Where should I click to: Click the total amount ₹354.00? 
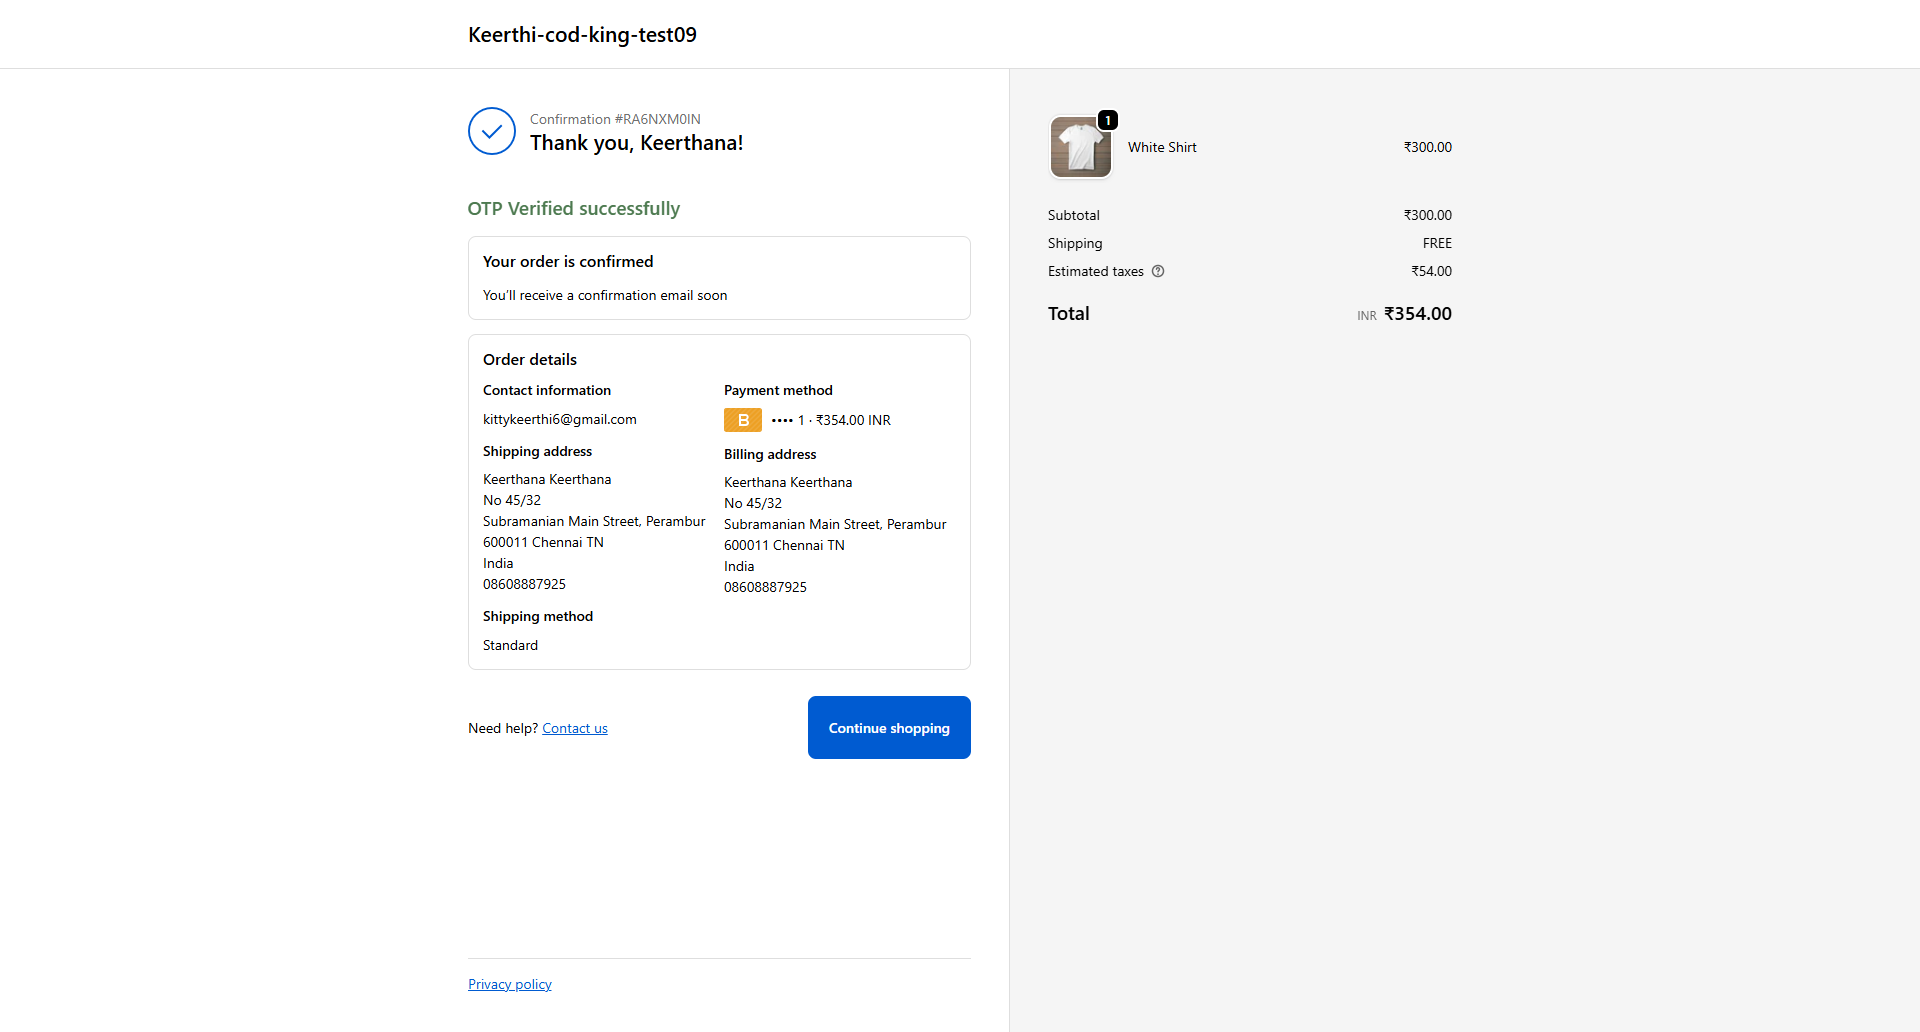(1417, 314)
